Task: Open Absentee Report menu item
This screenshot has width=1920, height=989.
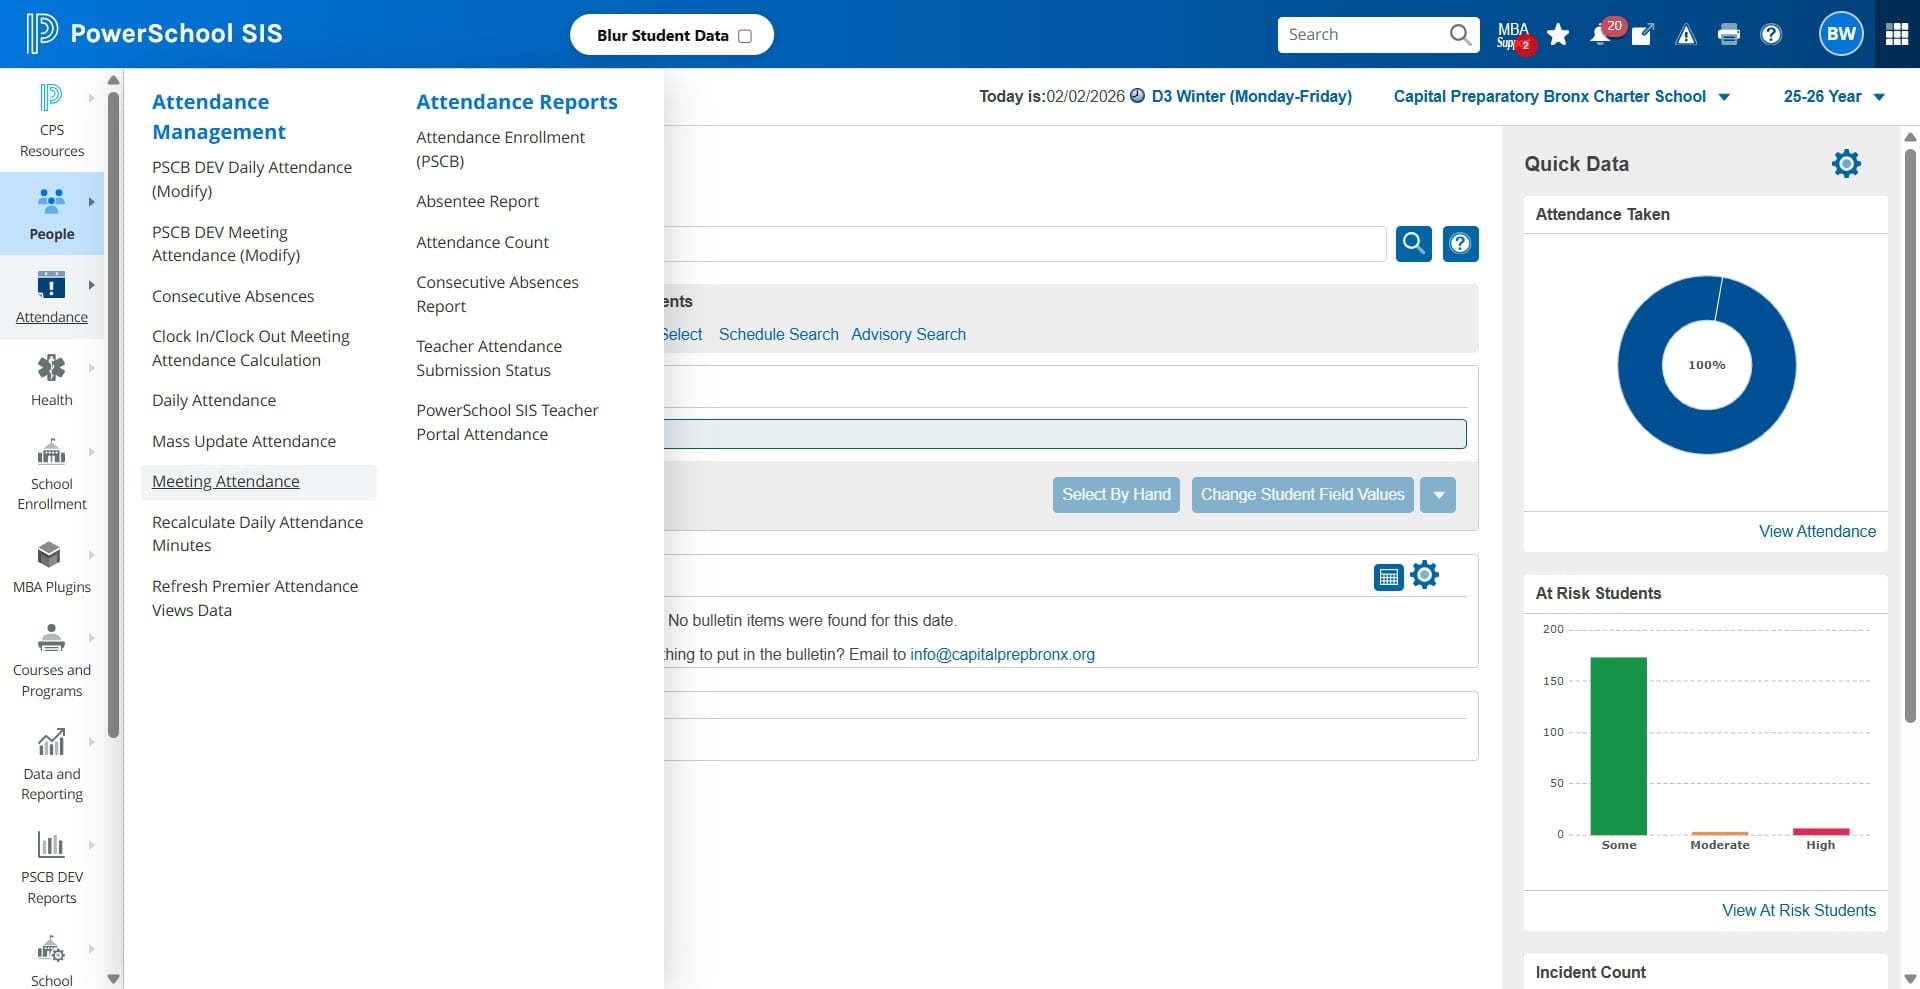Action: tap(477, 201)
